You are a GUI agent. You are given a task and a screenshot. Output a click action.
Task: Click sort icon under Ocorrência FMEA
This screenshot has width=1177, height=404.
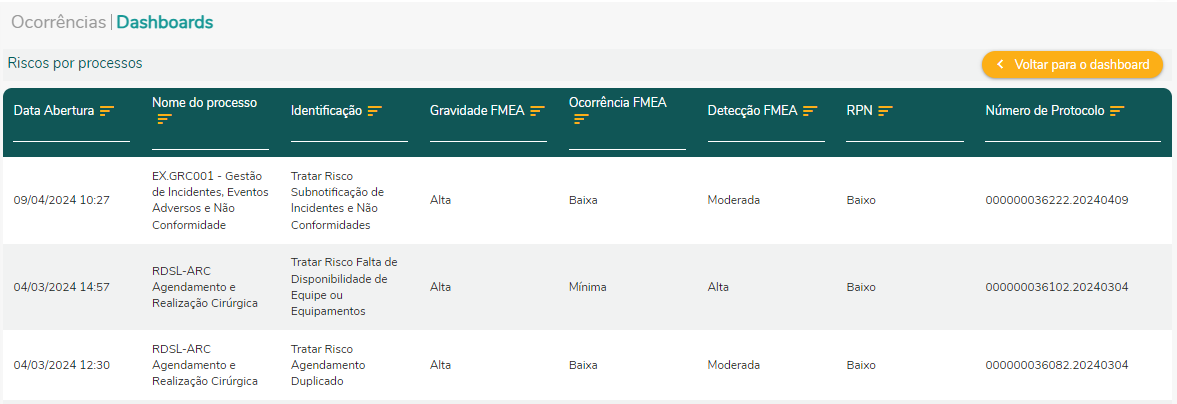click(x=581, y=119)
